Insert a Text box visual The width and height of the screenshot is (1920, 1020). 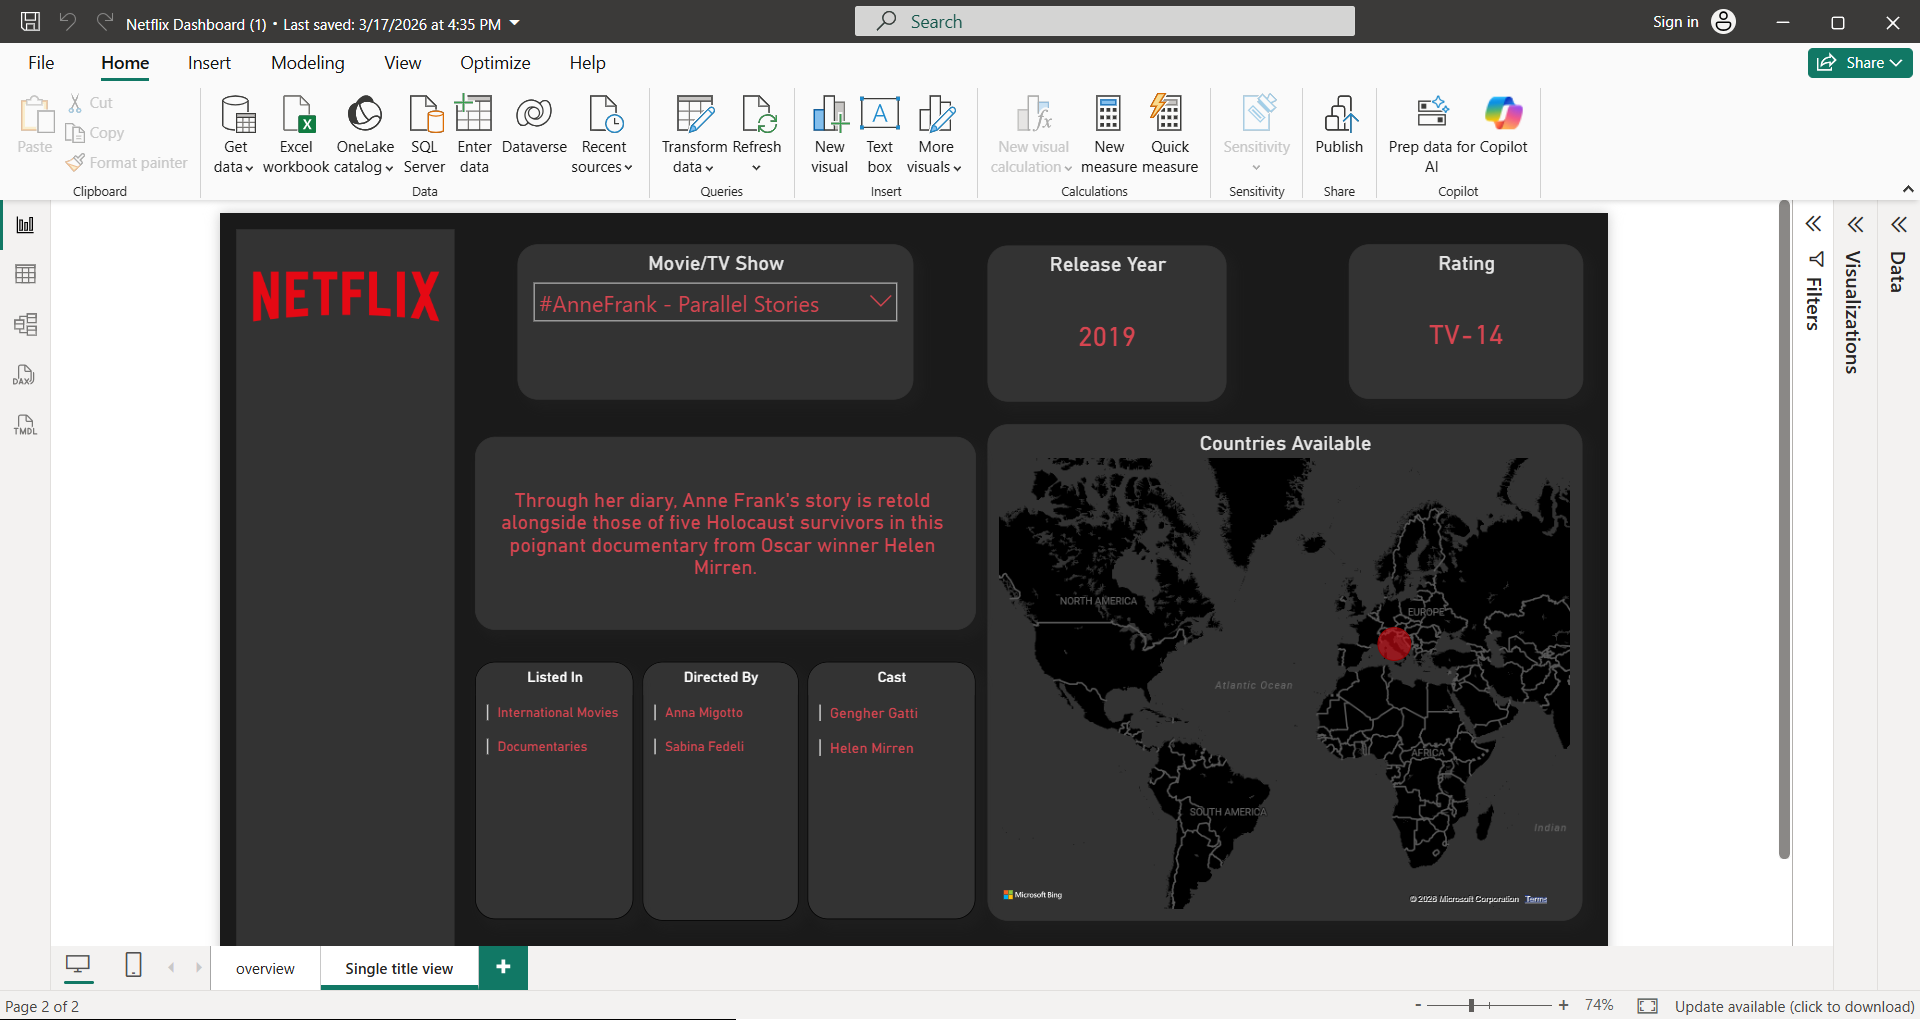pos(879,133)
